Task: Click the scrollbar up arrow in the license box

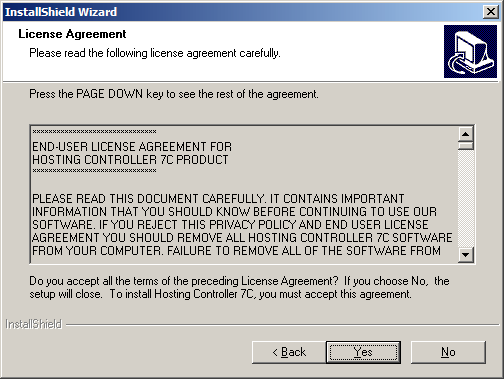Action: tap(466, 134)
